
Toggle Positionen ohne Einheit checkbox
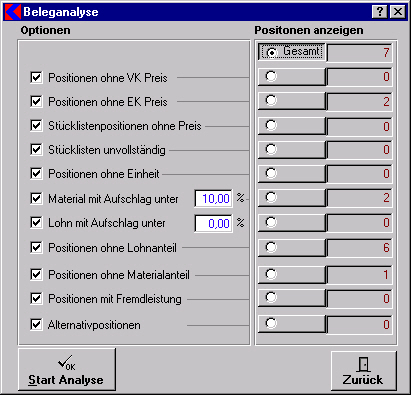(x=36, y=173)
